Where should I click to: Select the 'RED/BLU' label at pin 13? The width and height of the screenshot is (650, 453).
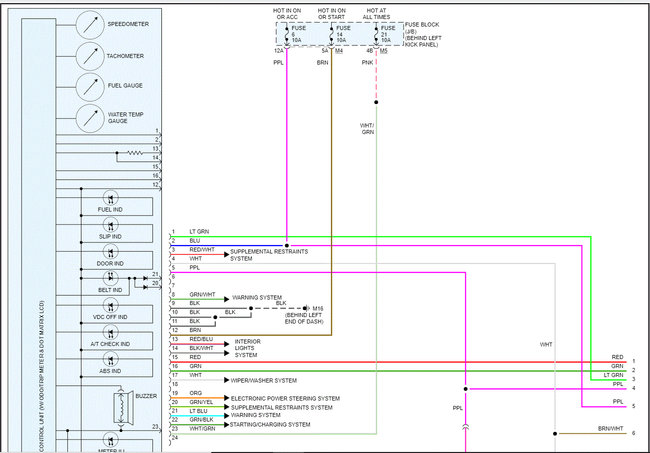tap(201, 339)
